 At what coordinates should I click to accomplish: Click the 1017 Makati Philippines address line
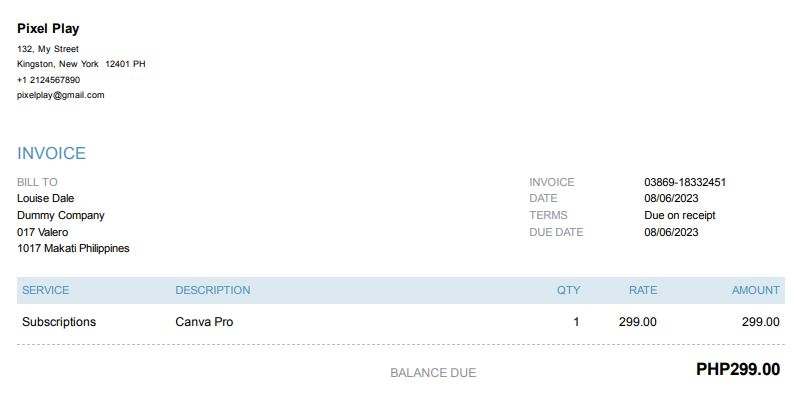(73, 248)
